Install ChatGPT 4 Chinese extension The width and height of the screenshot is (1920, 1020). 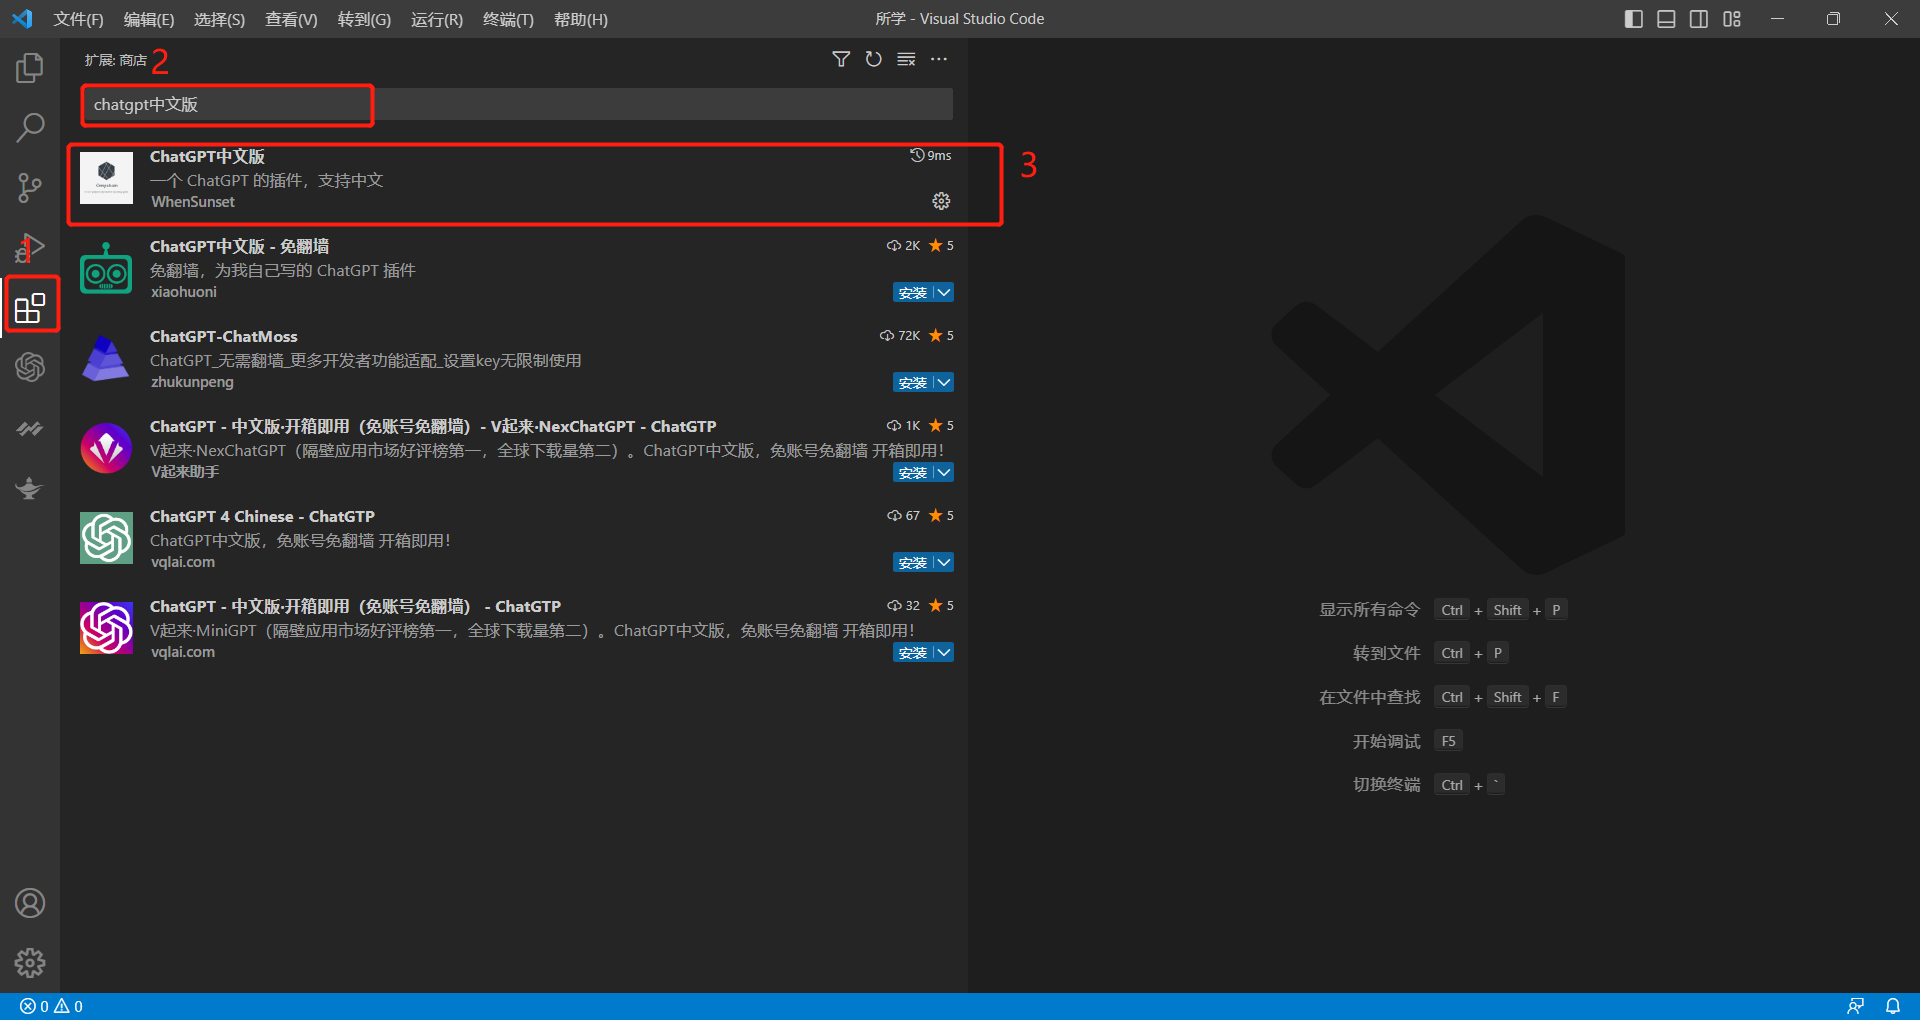[x=913, y=562]
